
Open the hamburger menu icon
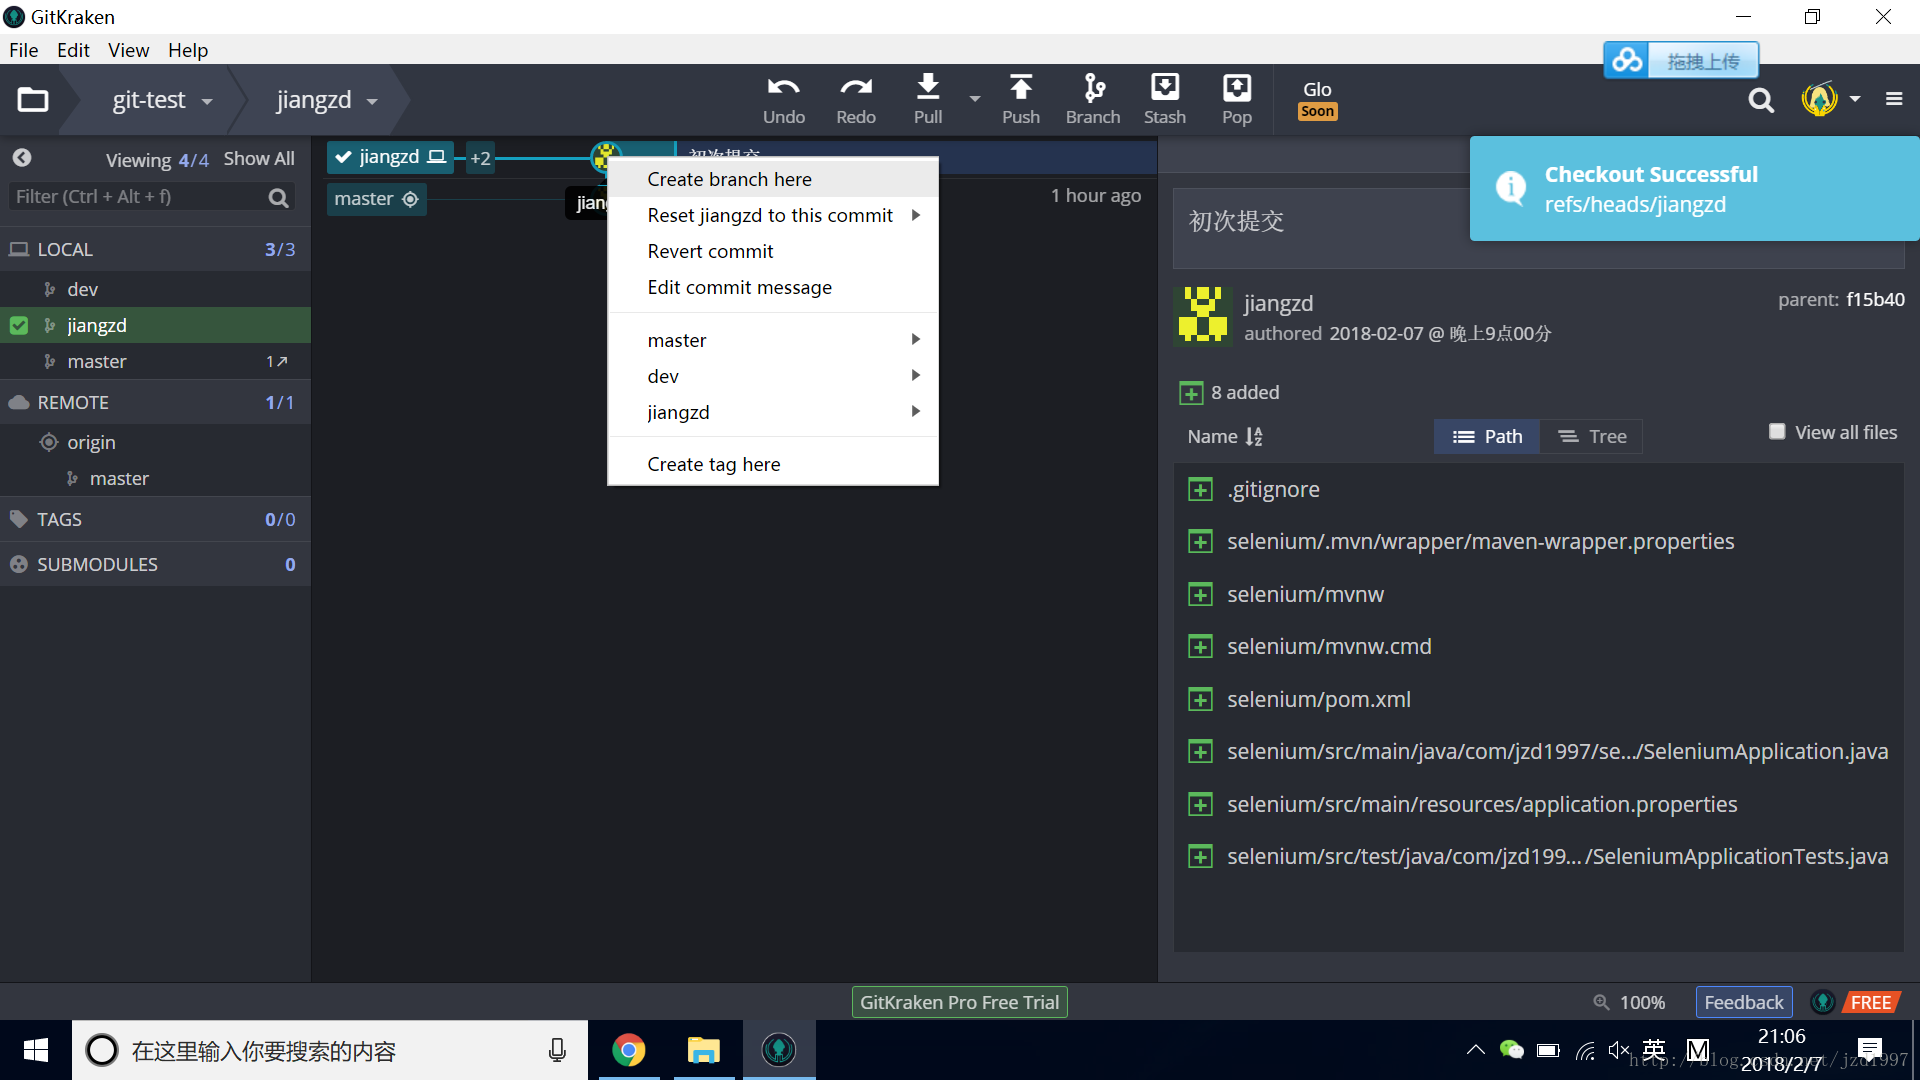tap(1894, 99)
